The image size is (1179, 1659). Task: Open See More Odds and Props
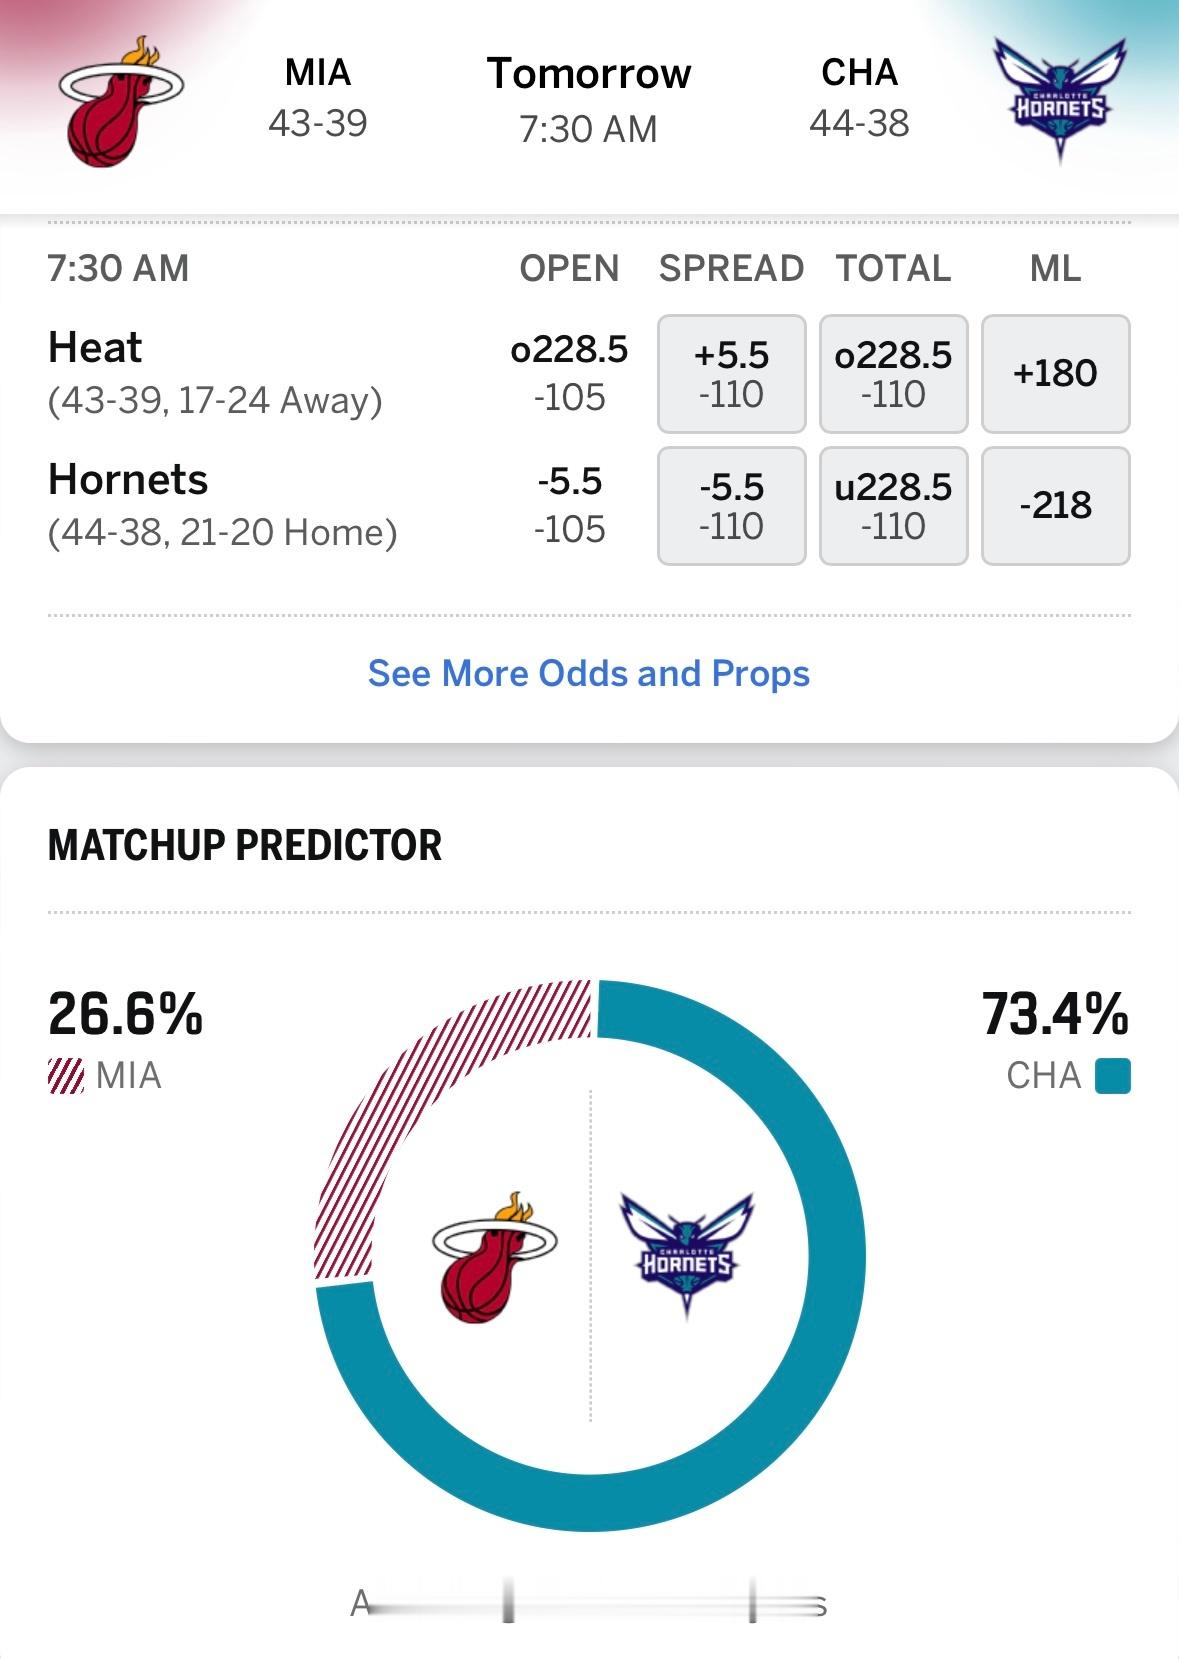coord(589,674)
